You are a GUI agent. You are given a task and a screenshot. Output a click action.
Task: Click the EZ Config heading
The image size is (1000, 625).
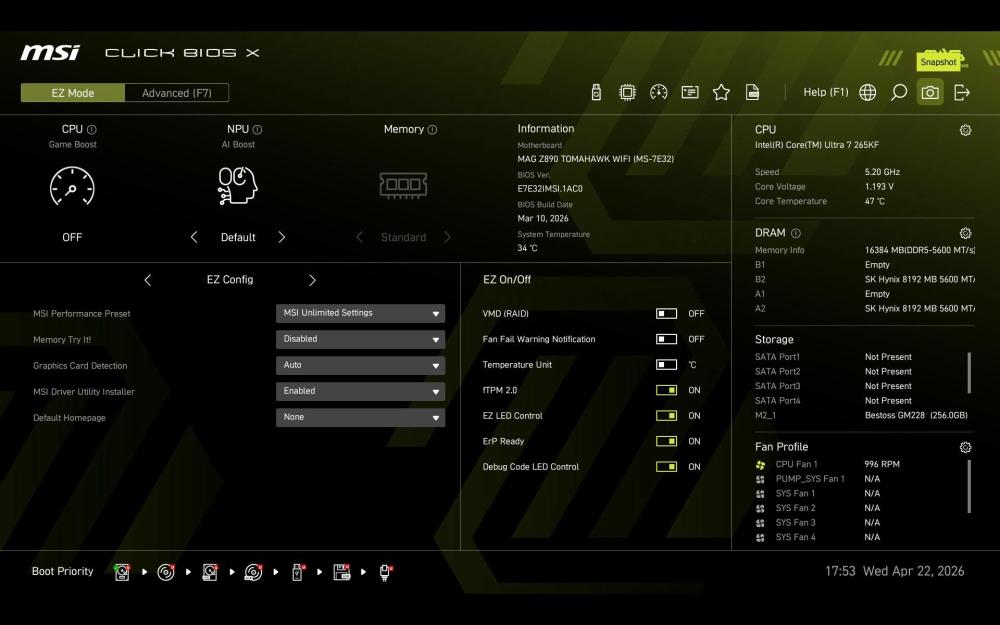coord(230,280)
